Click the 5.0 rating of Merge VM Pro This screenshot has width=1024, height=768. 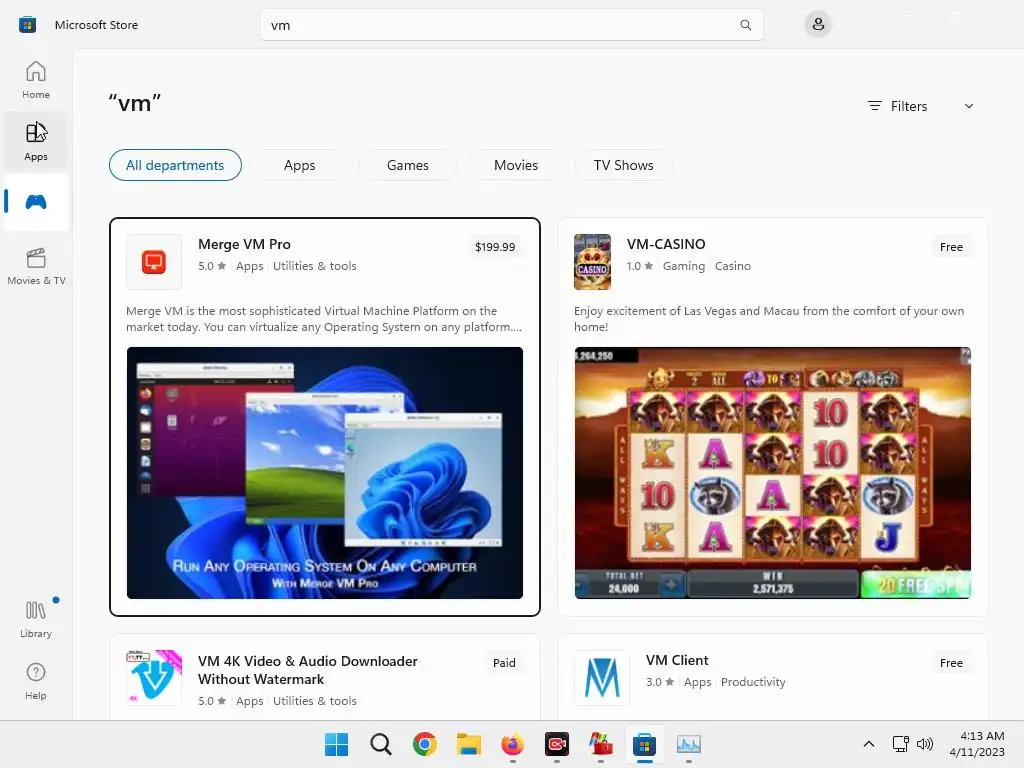212,266
